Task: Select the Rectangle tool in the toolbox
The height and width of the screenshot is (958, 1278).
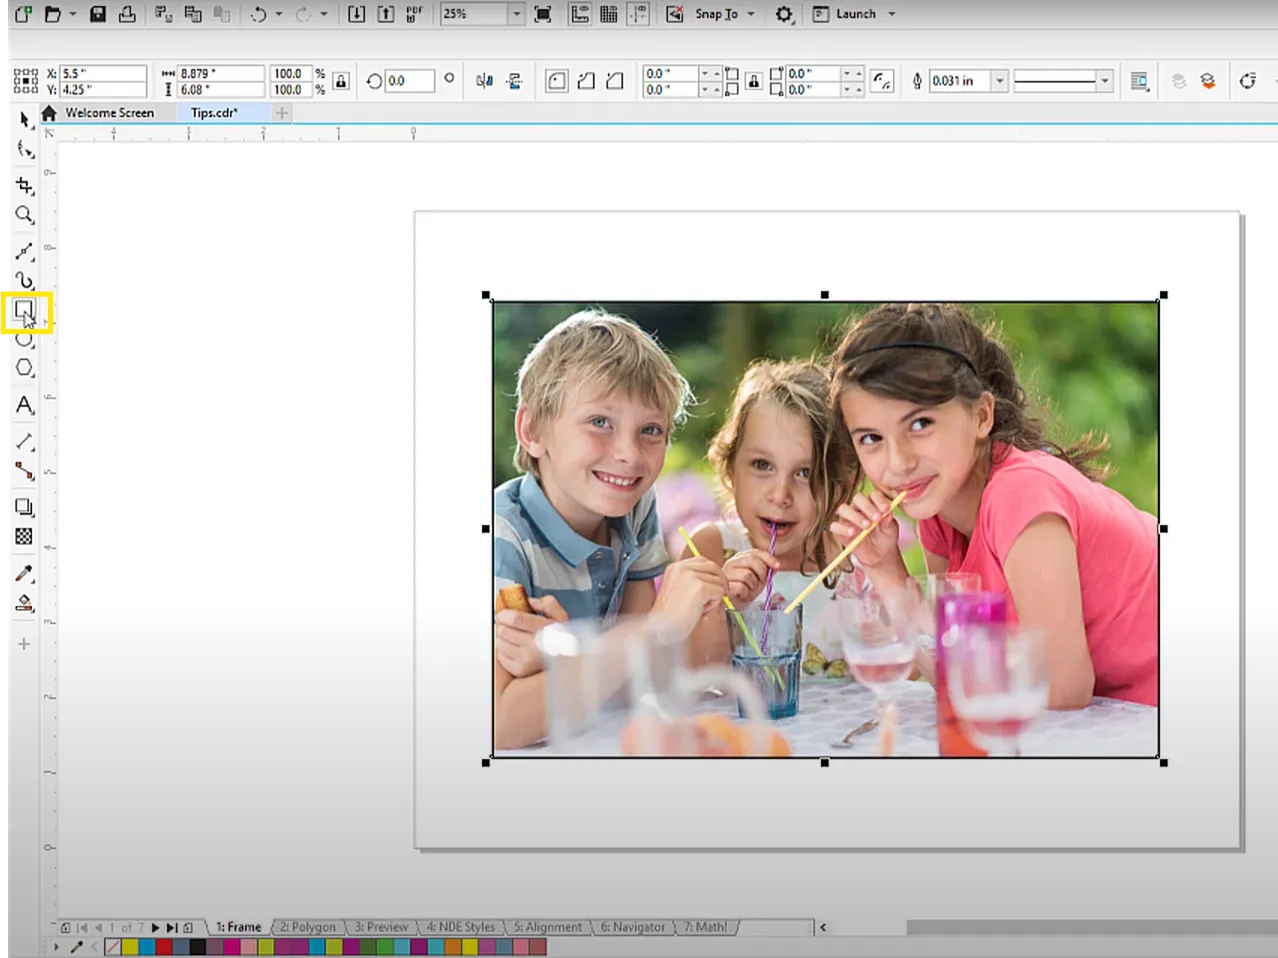Action: [x=25, y=312]
